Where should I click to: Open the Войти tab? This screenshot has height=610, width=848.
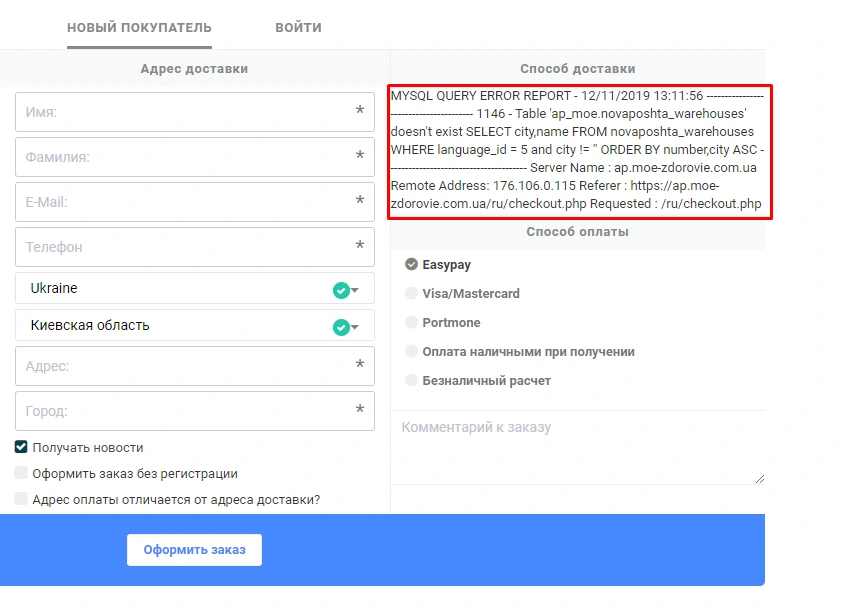298,28
